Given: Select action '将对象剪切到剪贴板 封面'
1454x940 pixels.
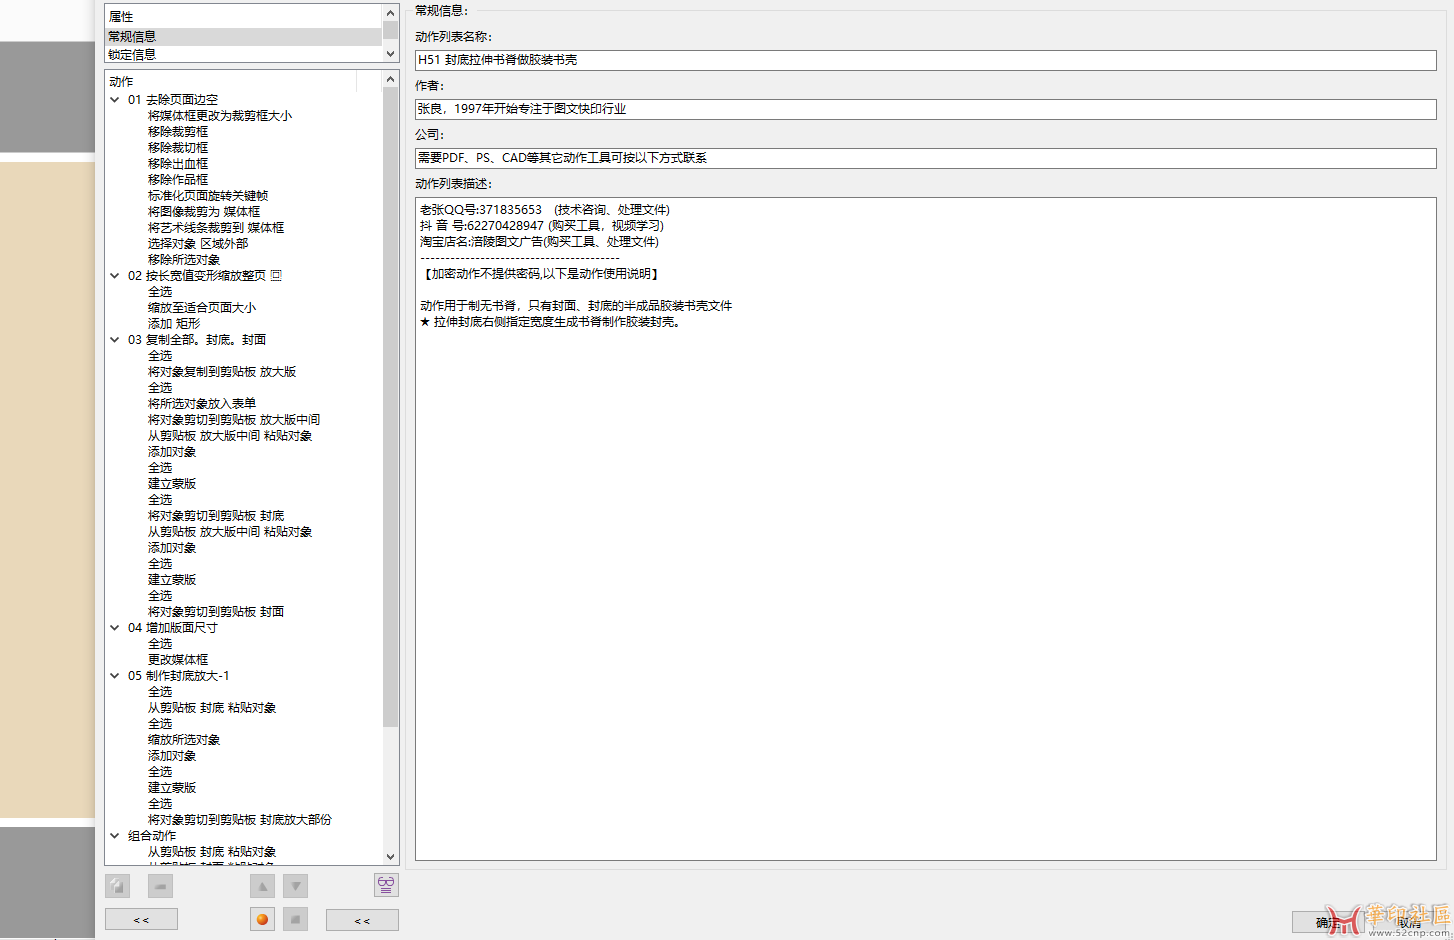Looking at the screenshot, I should click(x=216, y=612).
